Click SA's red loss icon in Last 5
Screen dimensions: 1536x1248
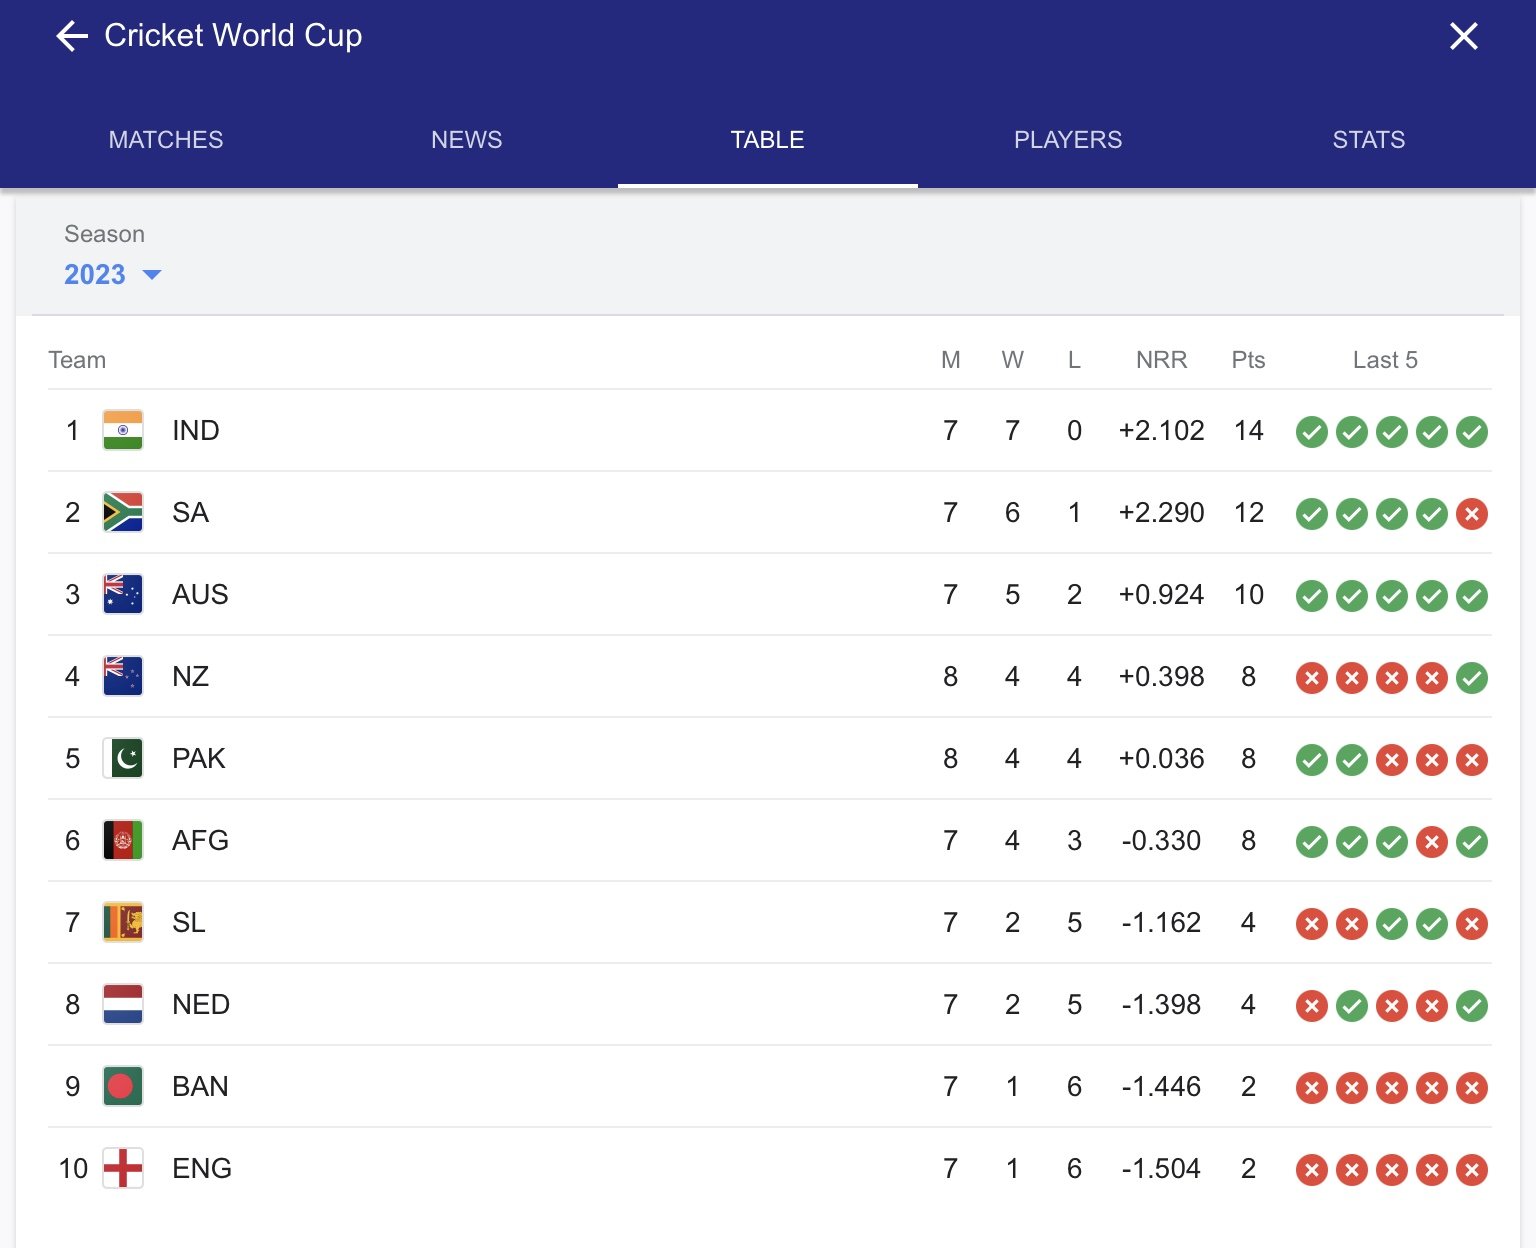click(x=1472, y=514)
